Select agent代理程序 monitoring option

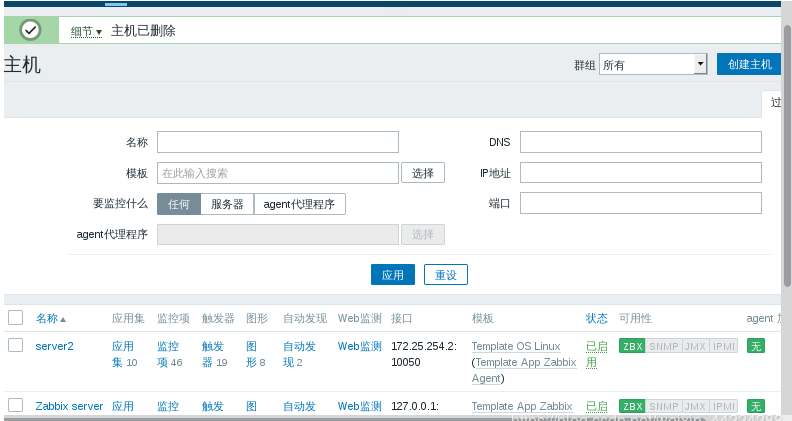click(300, 204)
